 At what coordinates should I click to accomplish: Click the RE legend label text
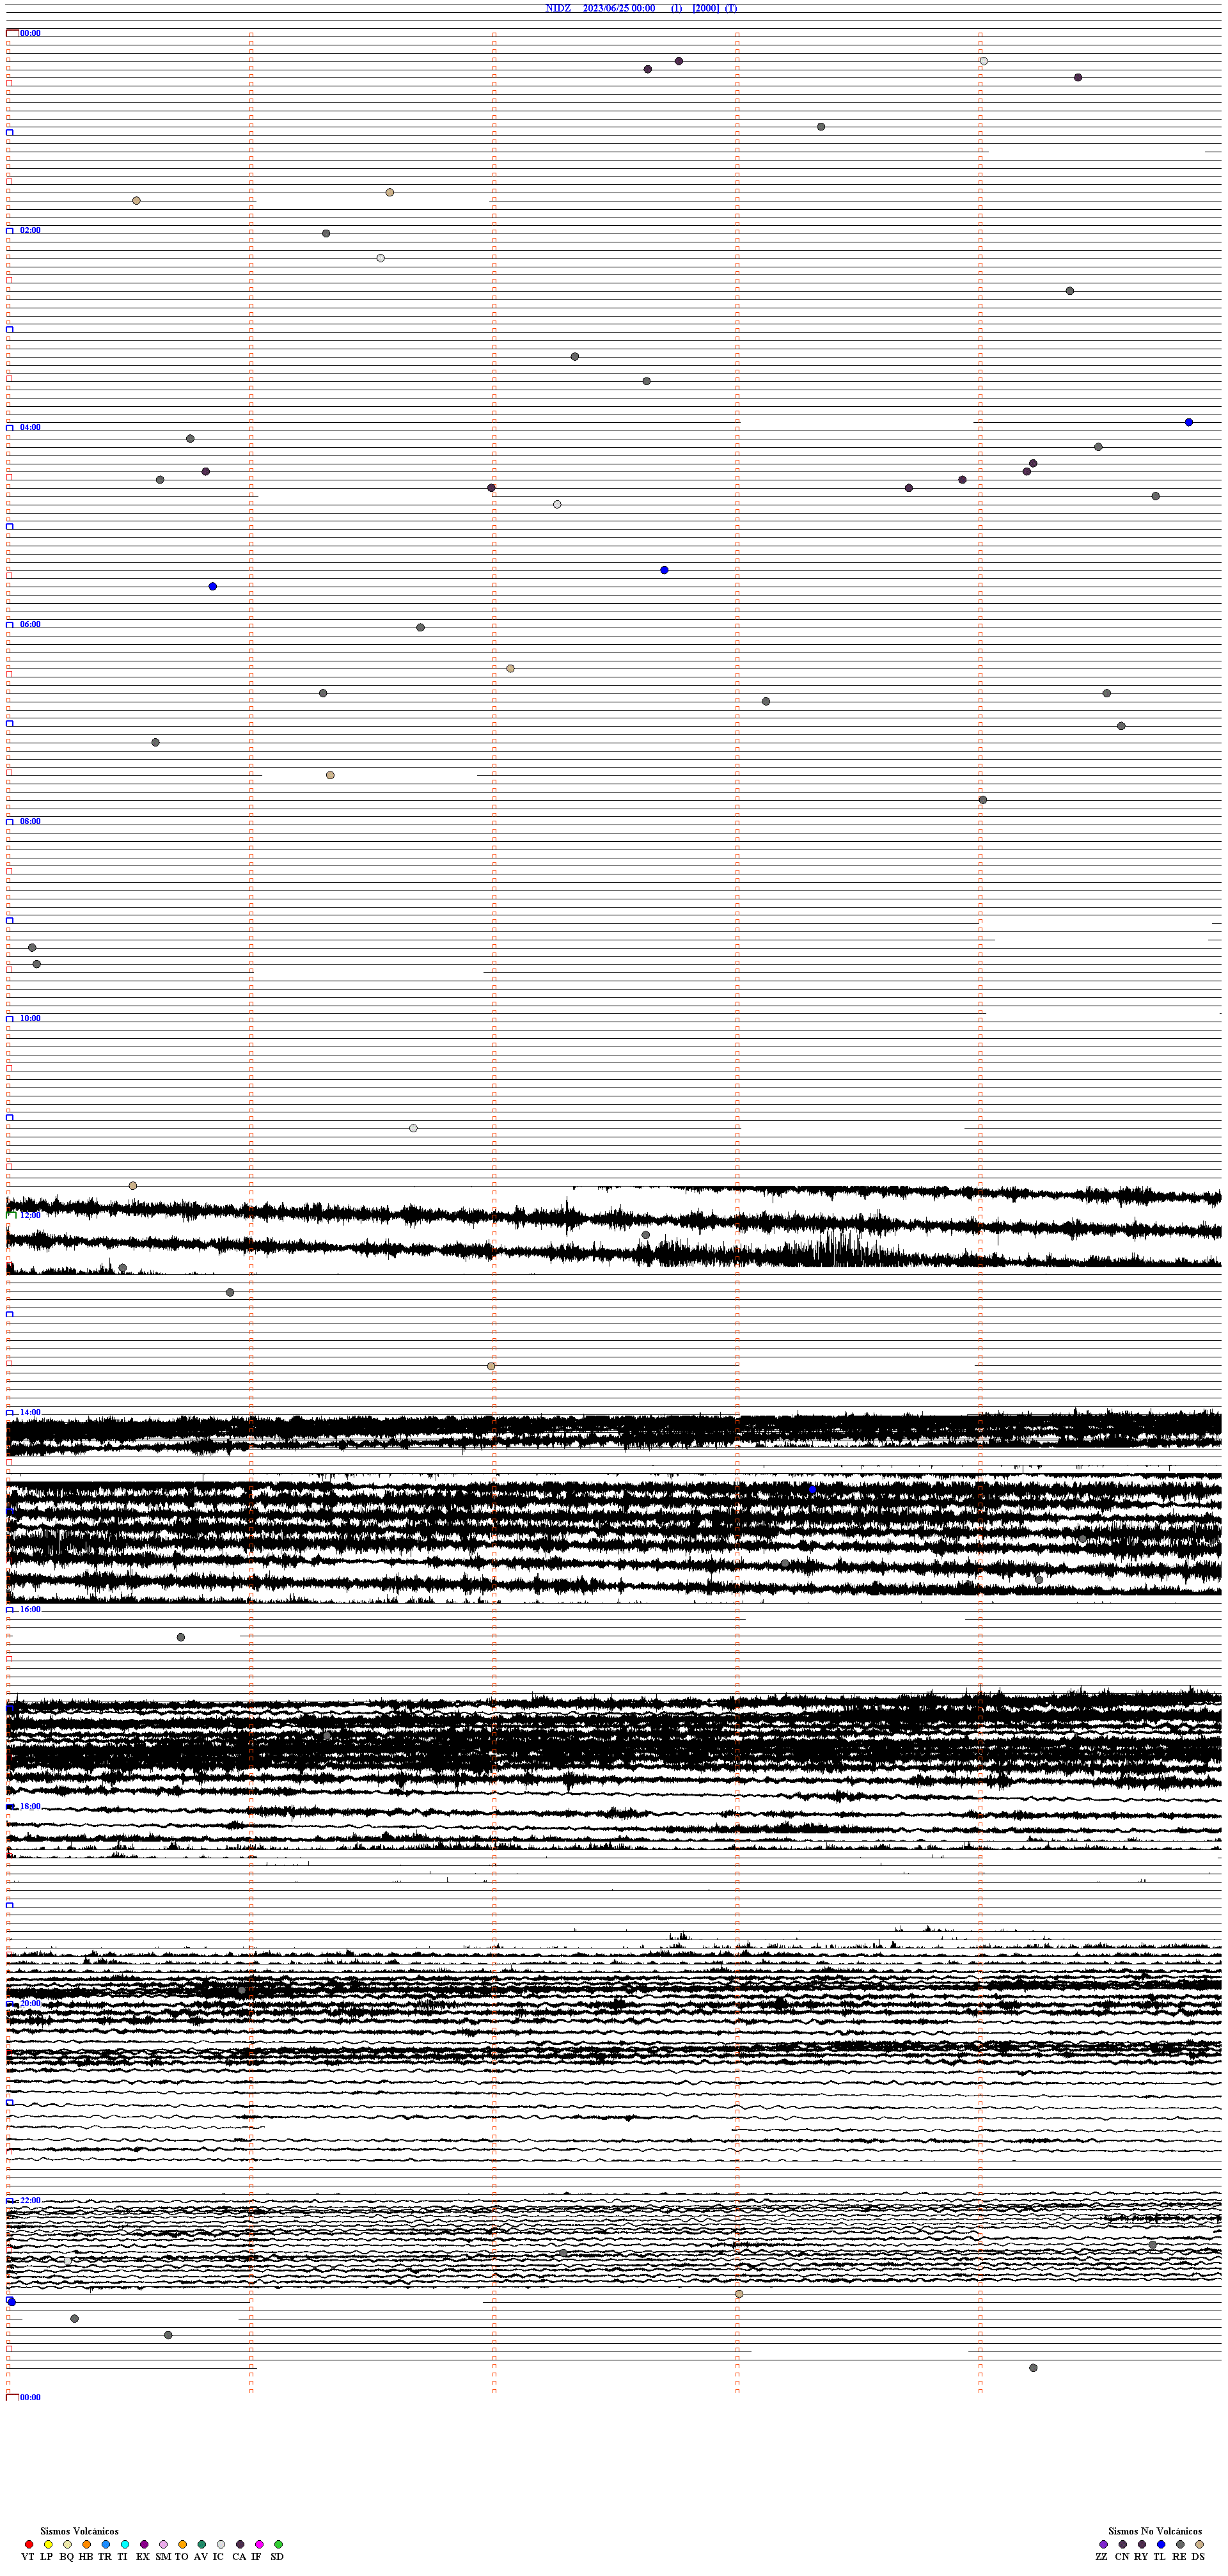[x=1180, y=2556]
